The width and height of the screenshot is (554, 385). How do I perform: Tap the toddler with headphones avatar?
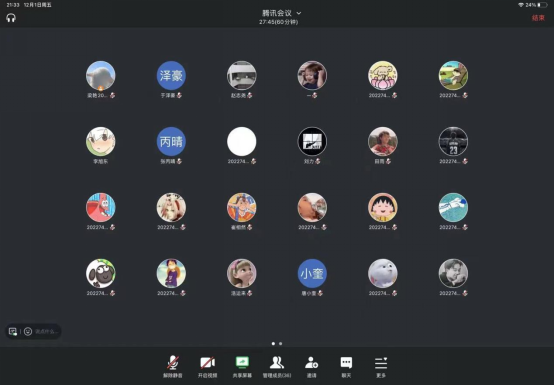pyautogui.click(x=312, y=75)
